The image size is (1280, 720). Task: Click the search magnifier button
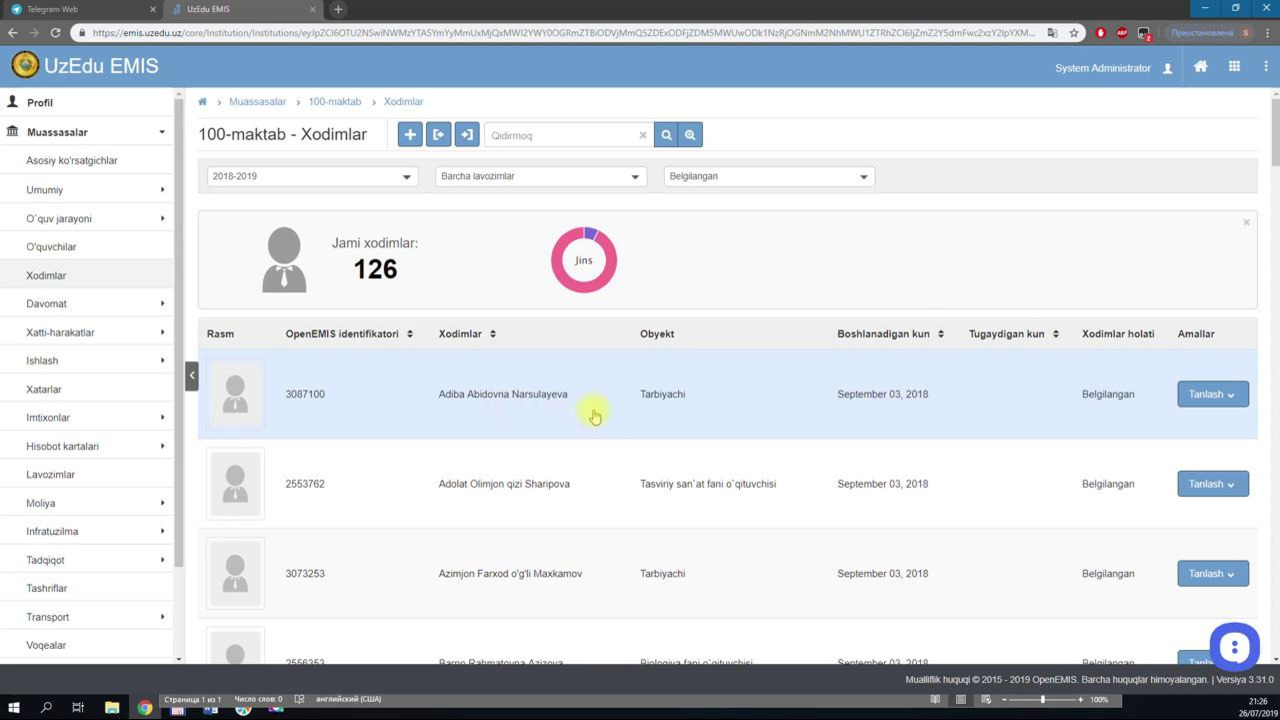[666, 135]
